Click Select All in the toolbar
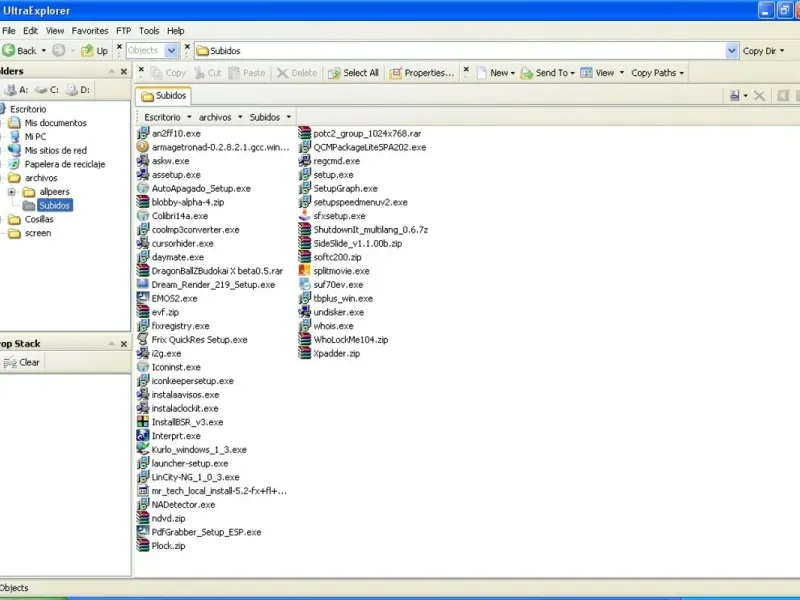 click(x=354, y=73)
